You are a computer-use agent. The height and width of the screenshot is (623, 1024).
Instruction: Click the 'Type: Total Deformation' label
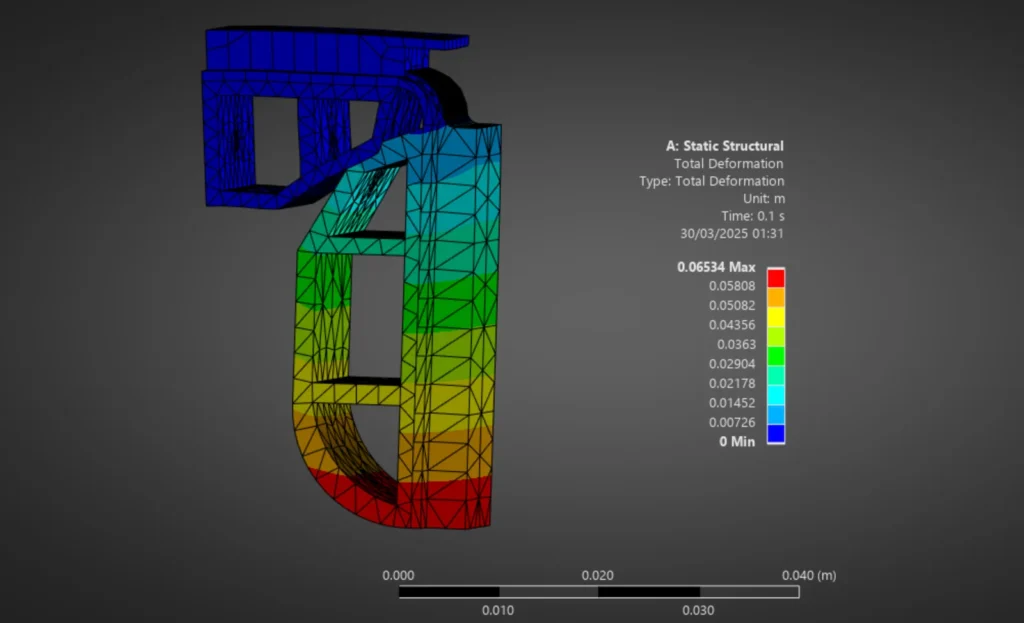pyautogui.click(x=711, y=181)
